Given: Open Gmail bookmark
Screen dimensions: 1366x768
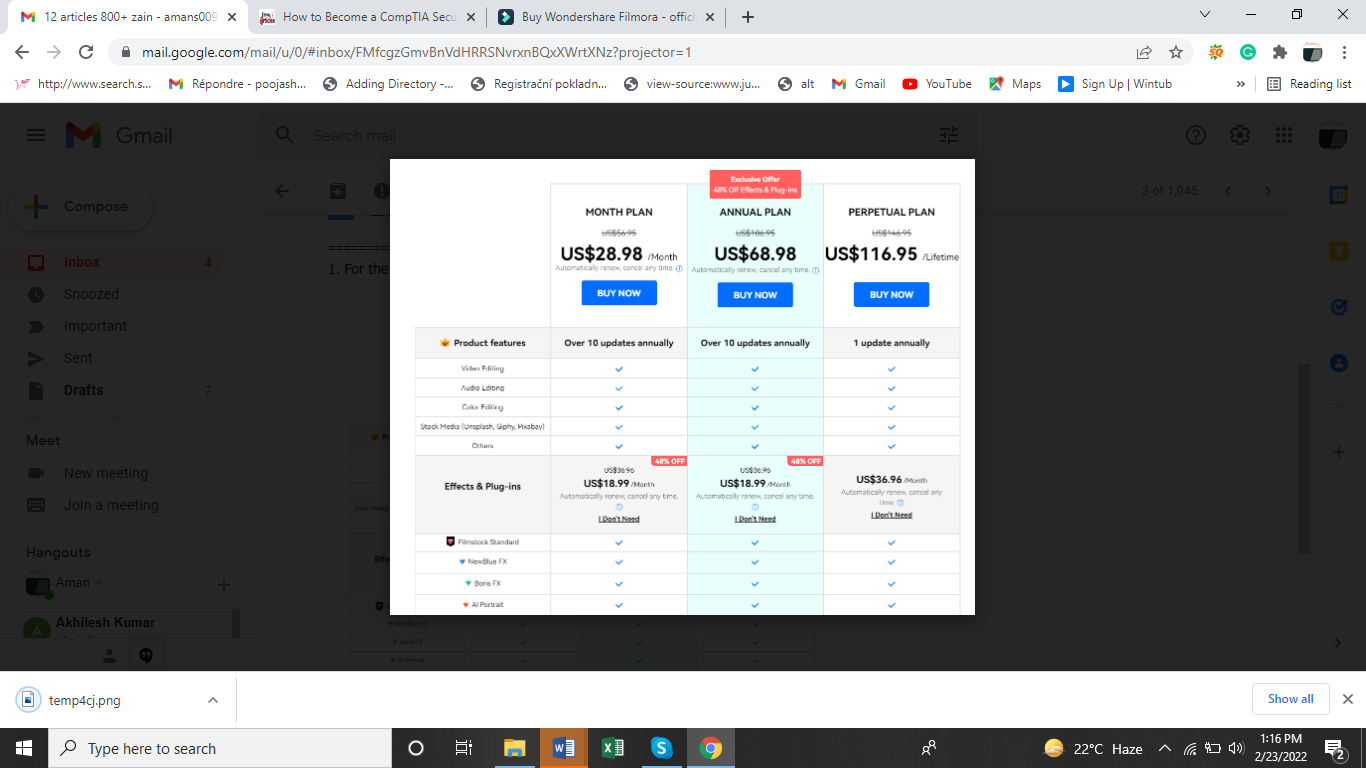Looking at the screenshot, I should tap(858, 84).
